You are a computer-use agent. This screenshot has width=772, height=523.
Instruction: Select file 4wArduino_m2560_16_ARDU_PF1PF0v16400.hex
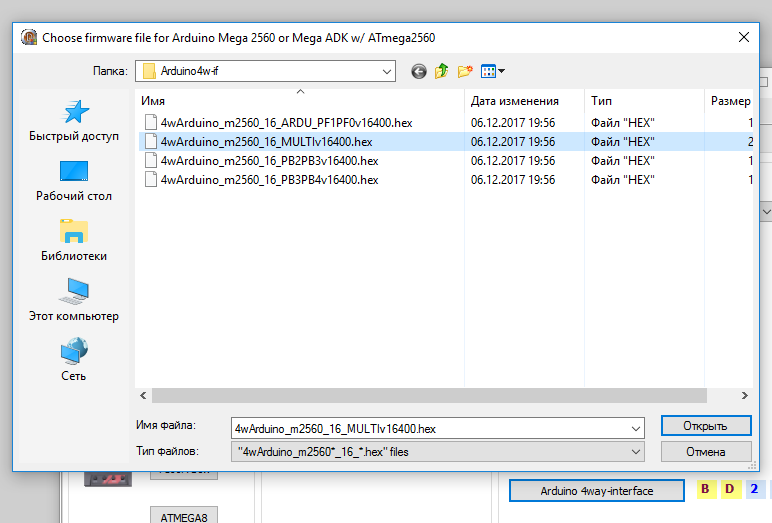coord(286,122)
